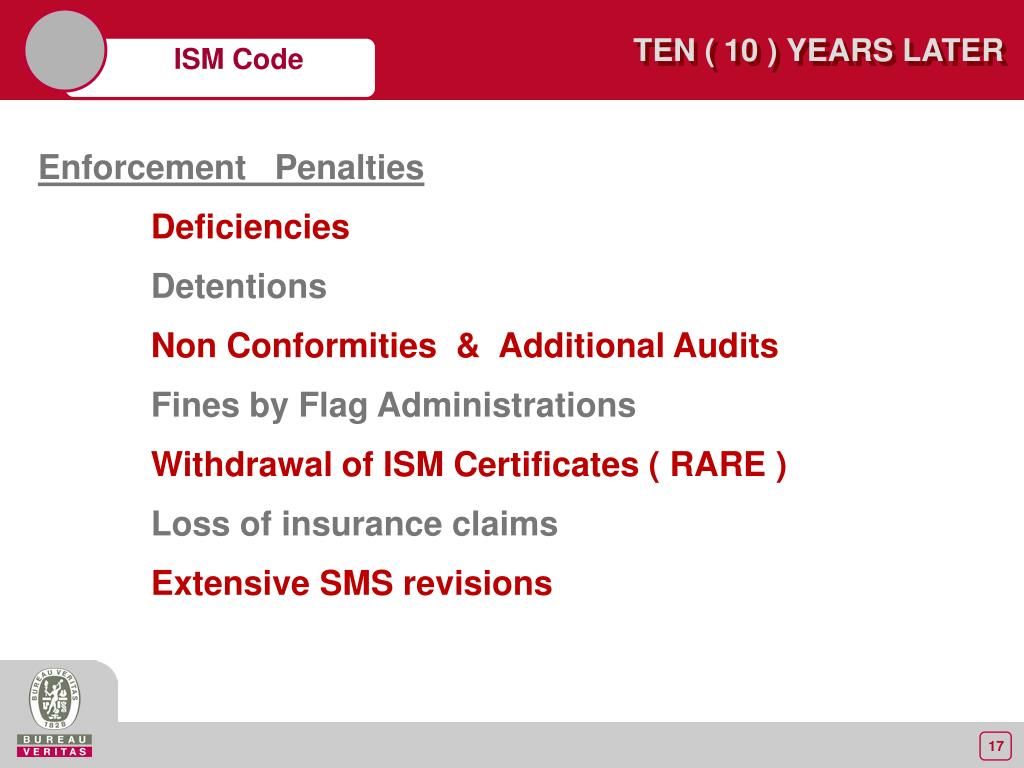Click the gray circle beside ISM Code
1024x768 pixels.
click(65, 50)
